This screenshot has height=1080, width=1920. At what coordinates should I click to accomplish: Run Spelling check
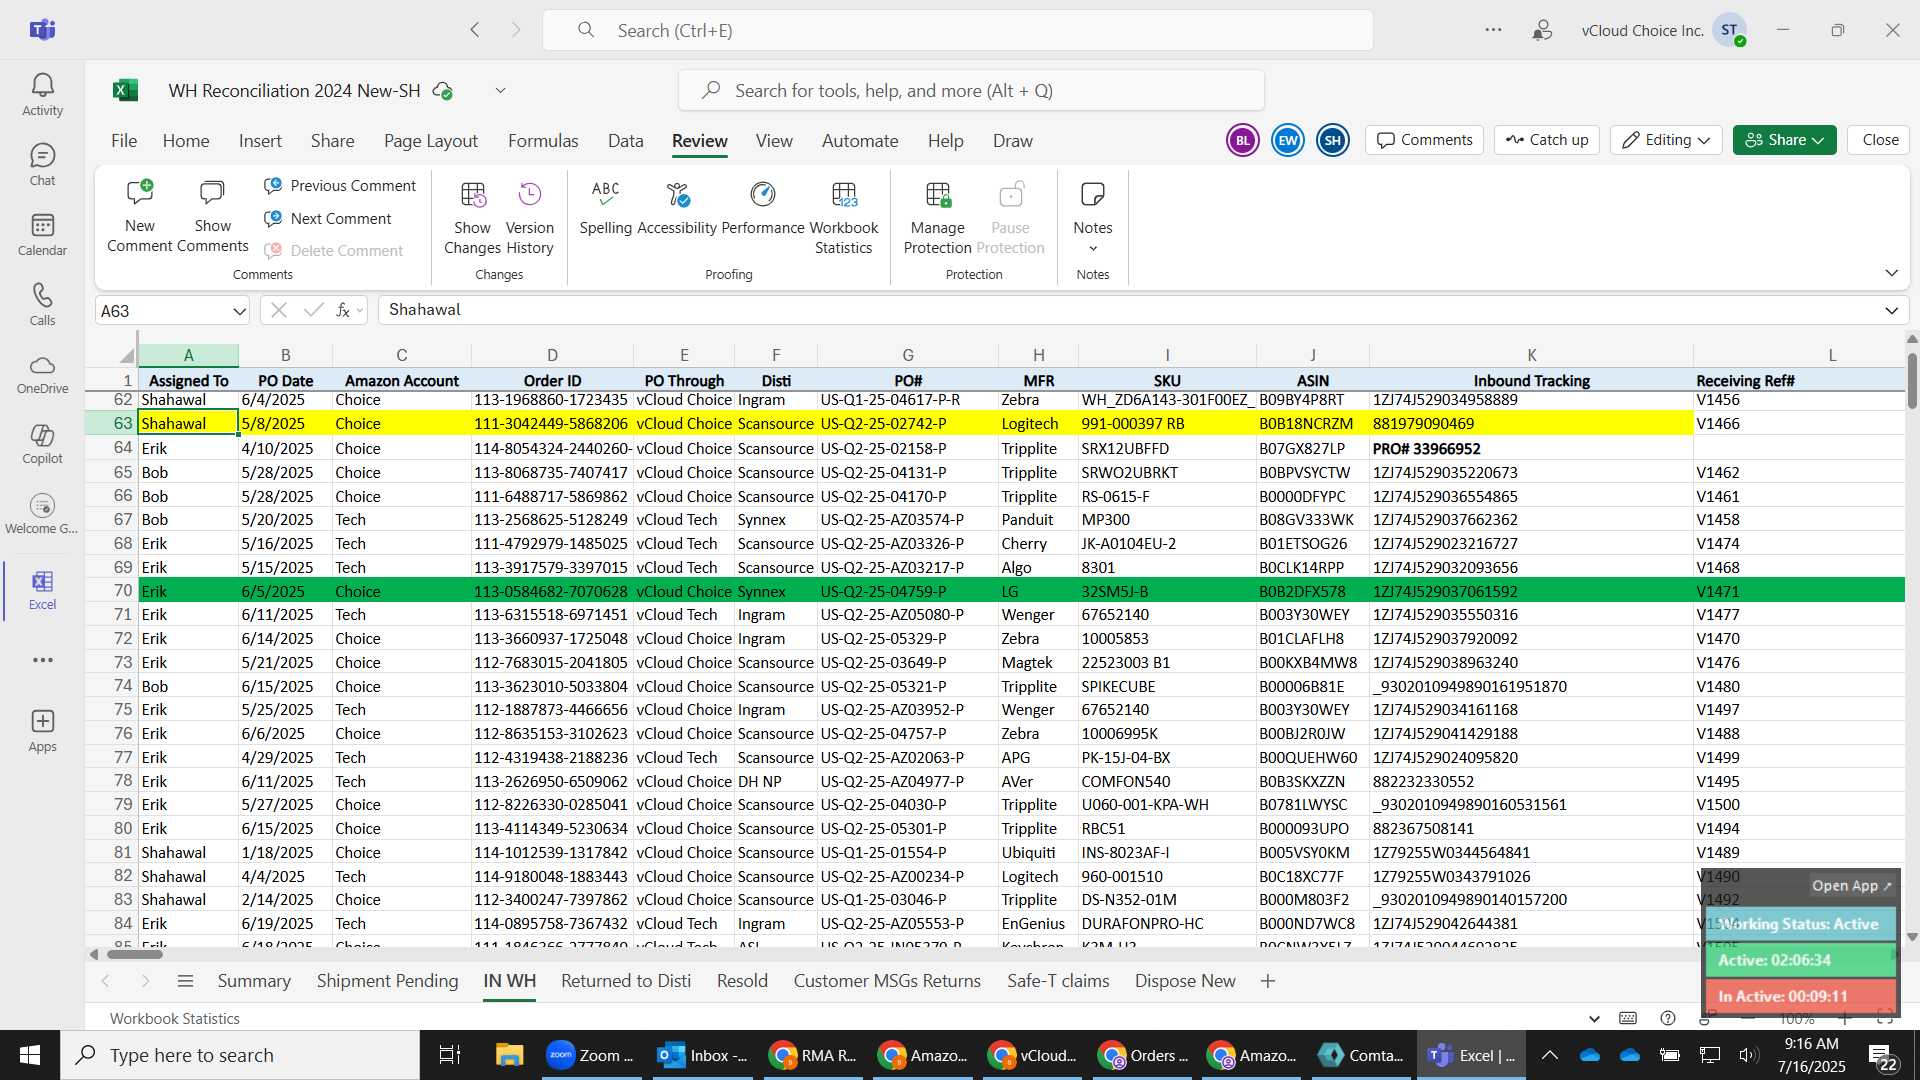(605, 208)
